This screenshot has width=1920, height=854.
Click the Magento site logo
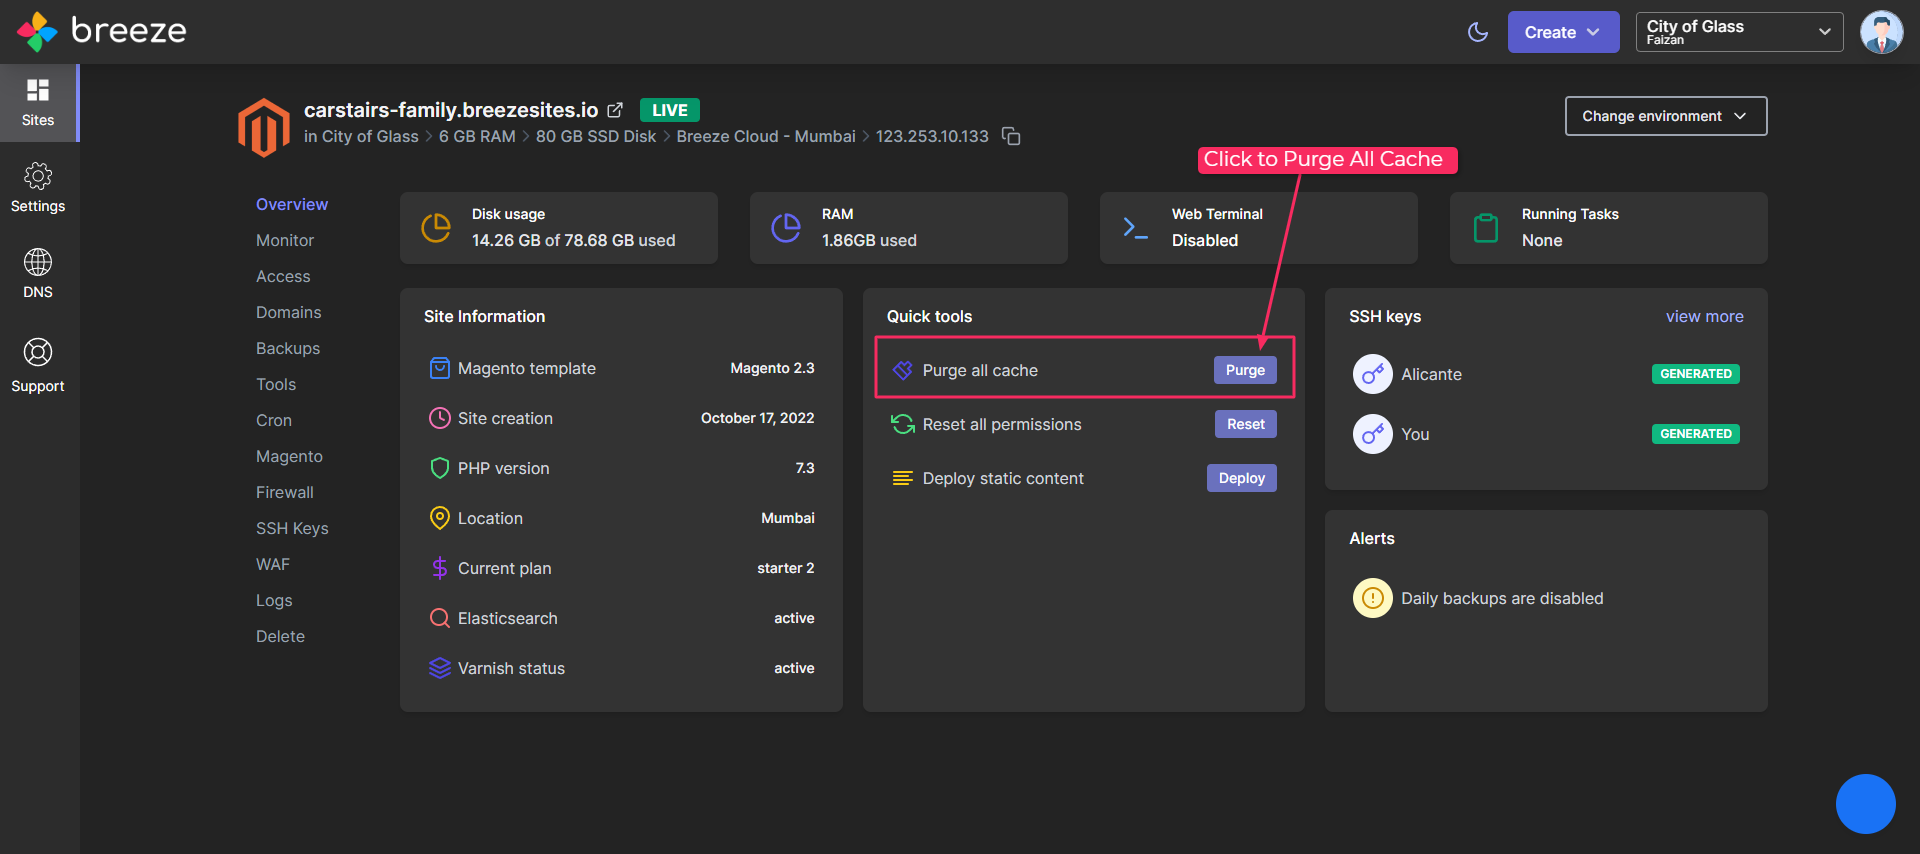point(264,128)
